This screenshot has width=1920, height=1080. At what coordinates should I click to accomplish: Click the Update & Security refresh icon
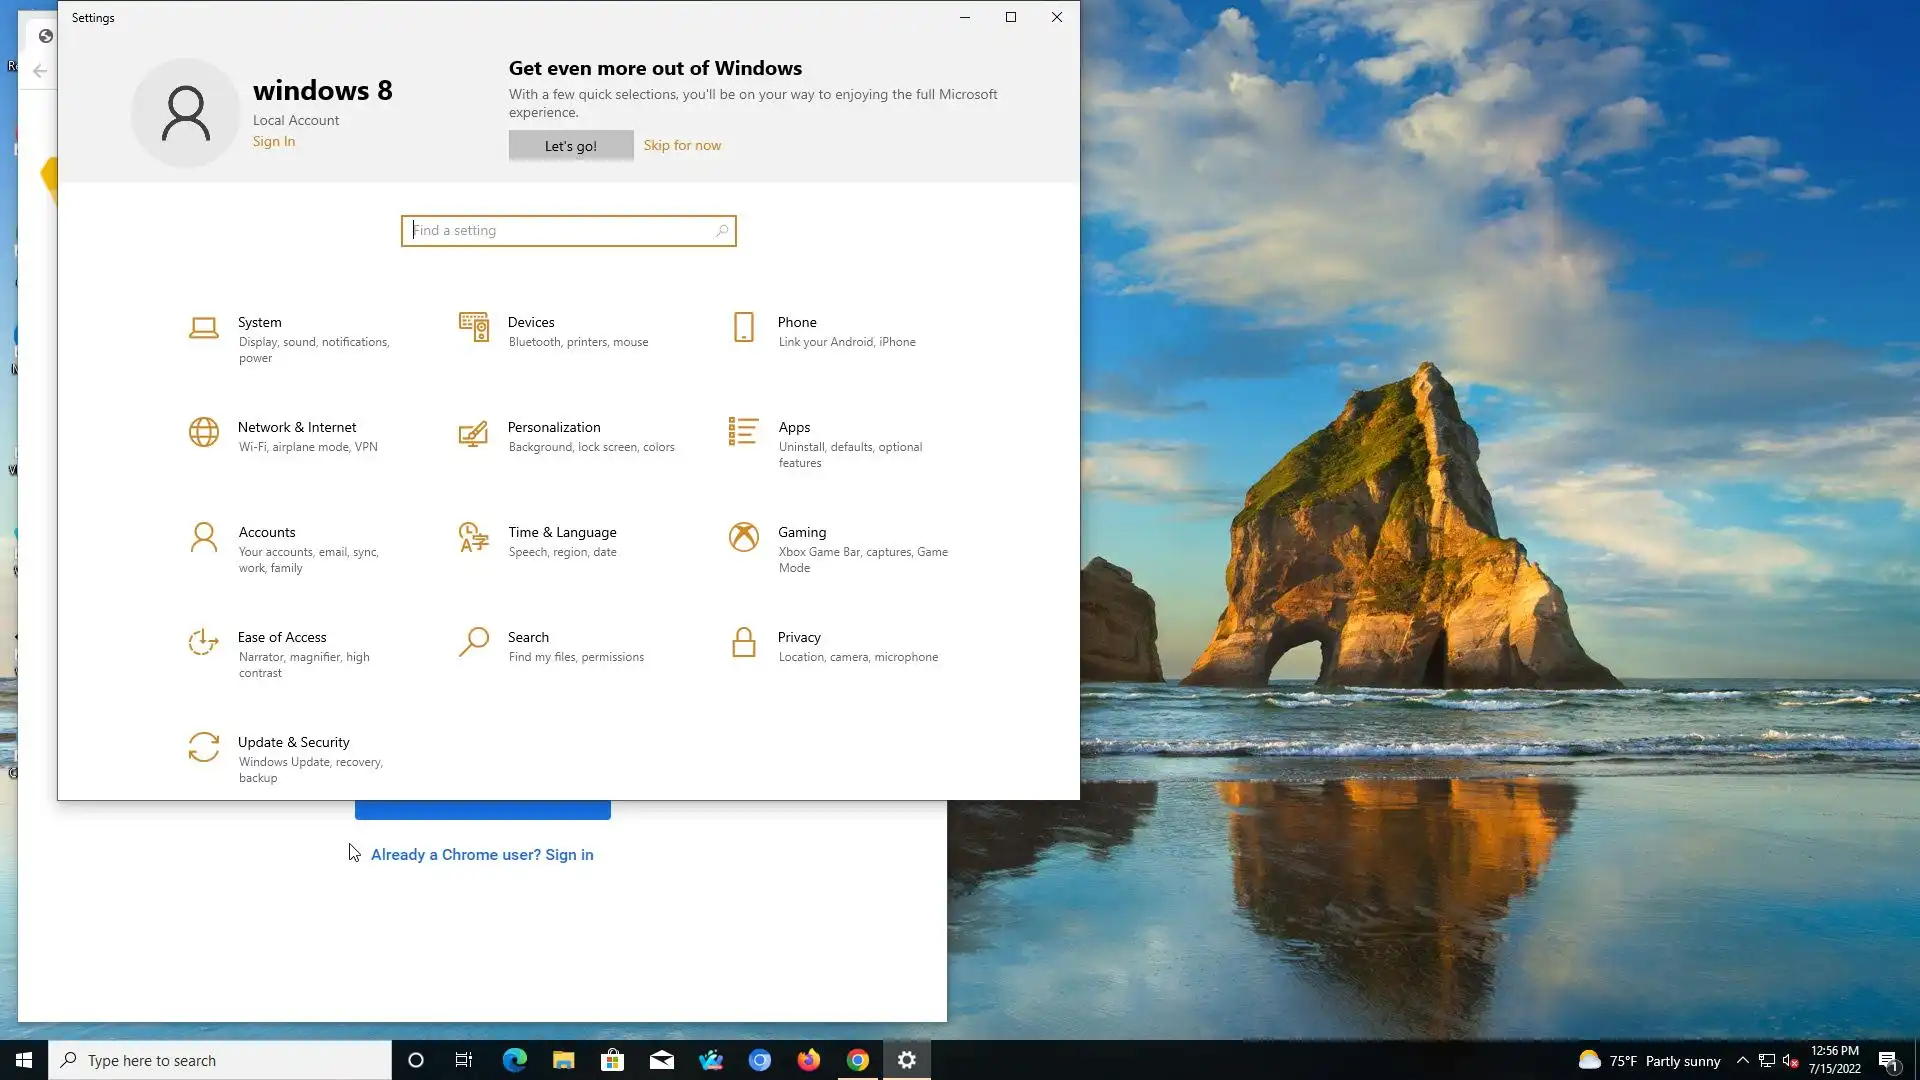(204, 747)
